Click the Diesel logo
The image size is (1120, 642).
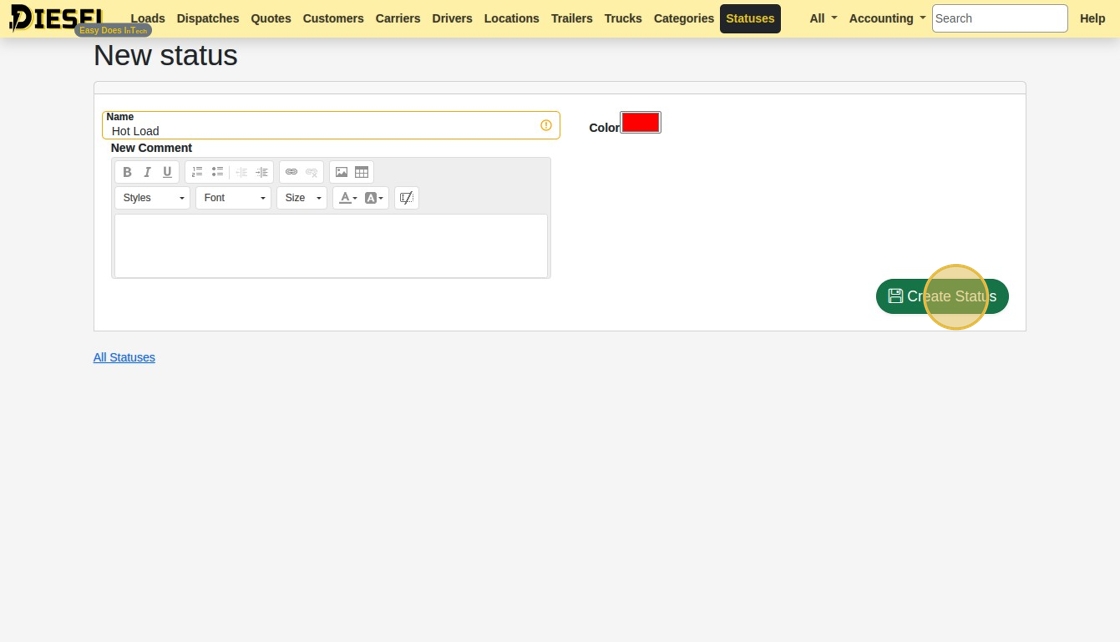[x=56, y=18]
